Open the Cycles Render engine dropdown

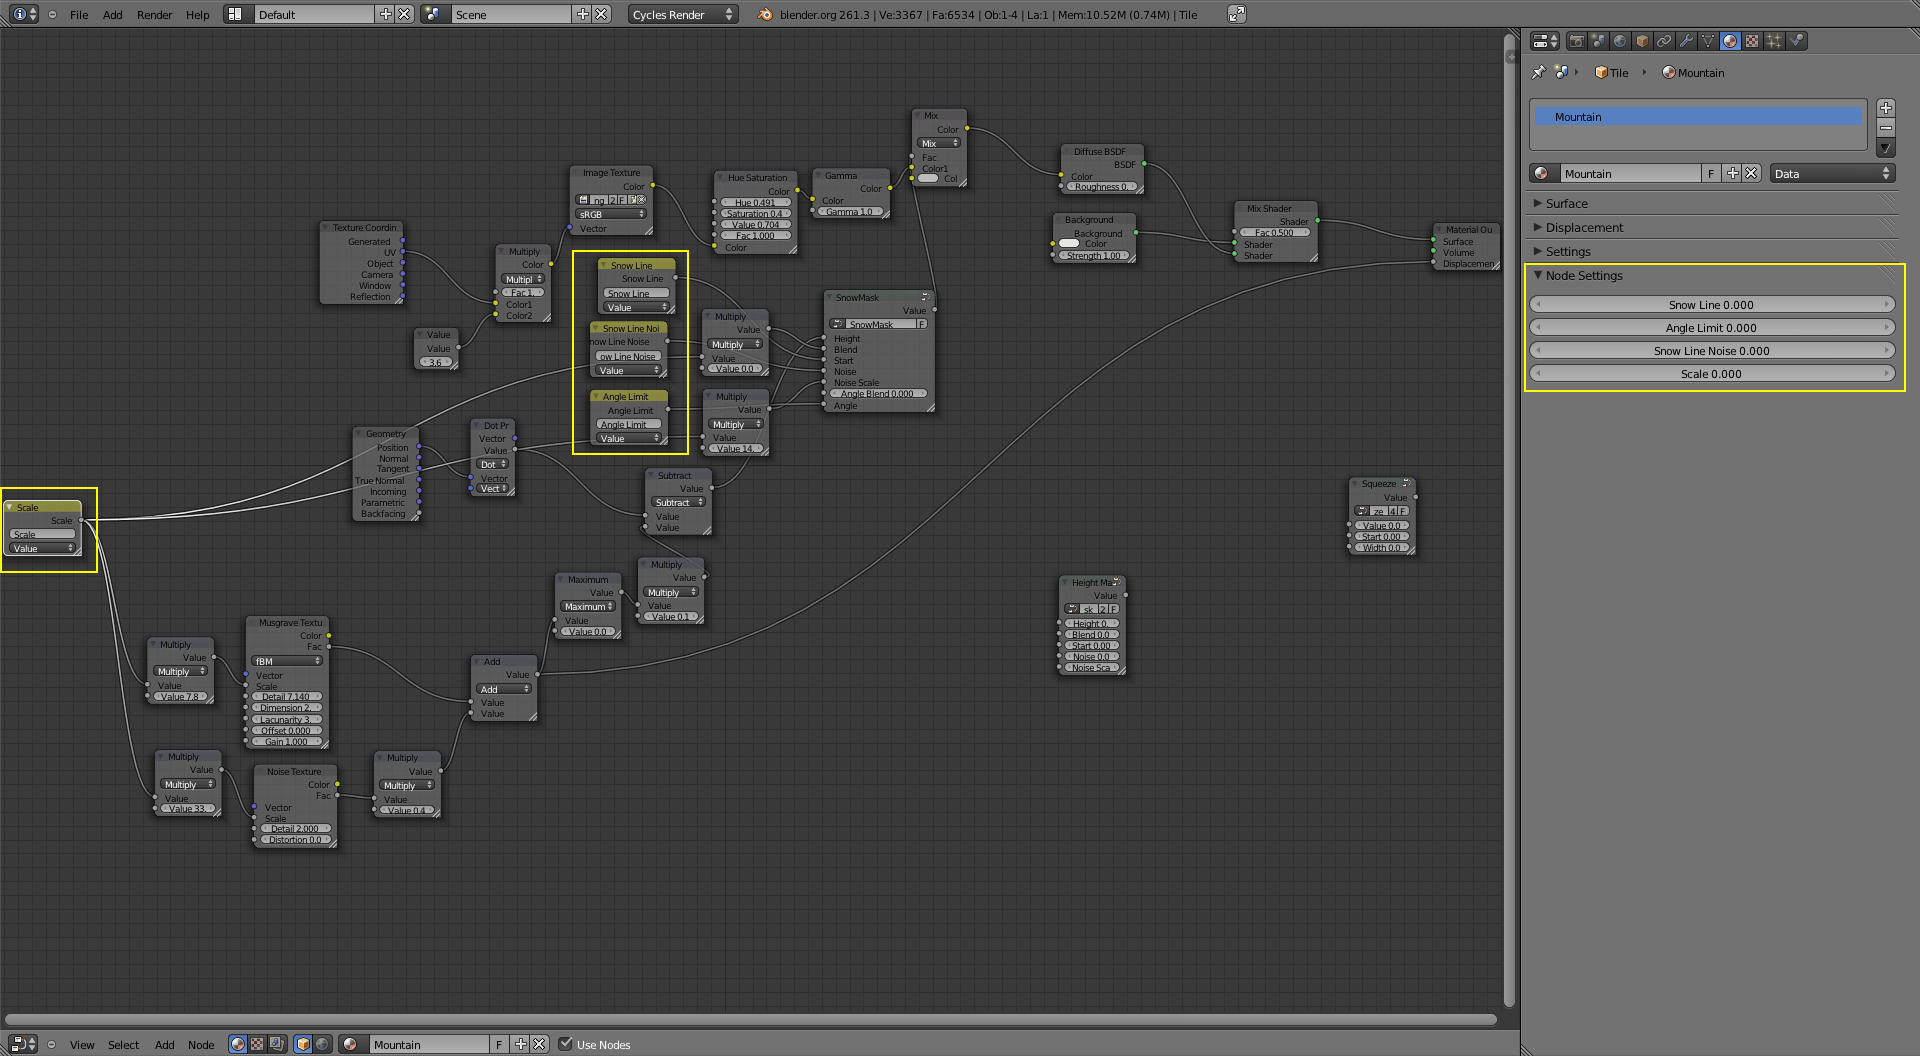pos(680,14)
